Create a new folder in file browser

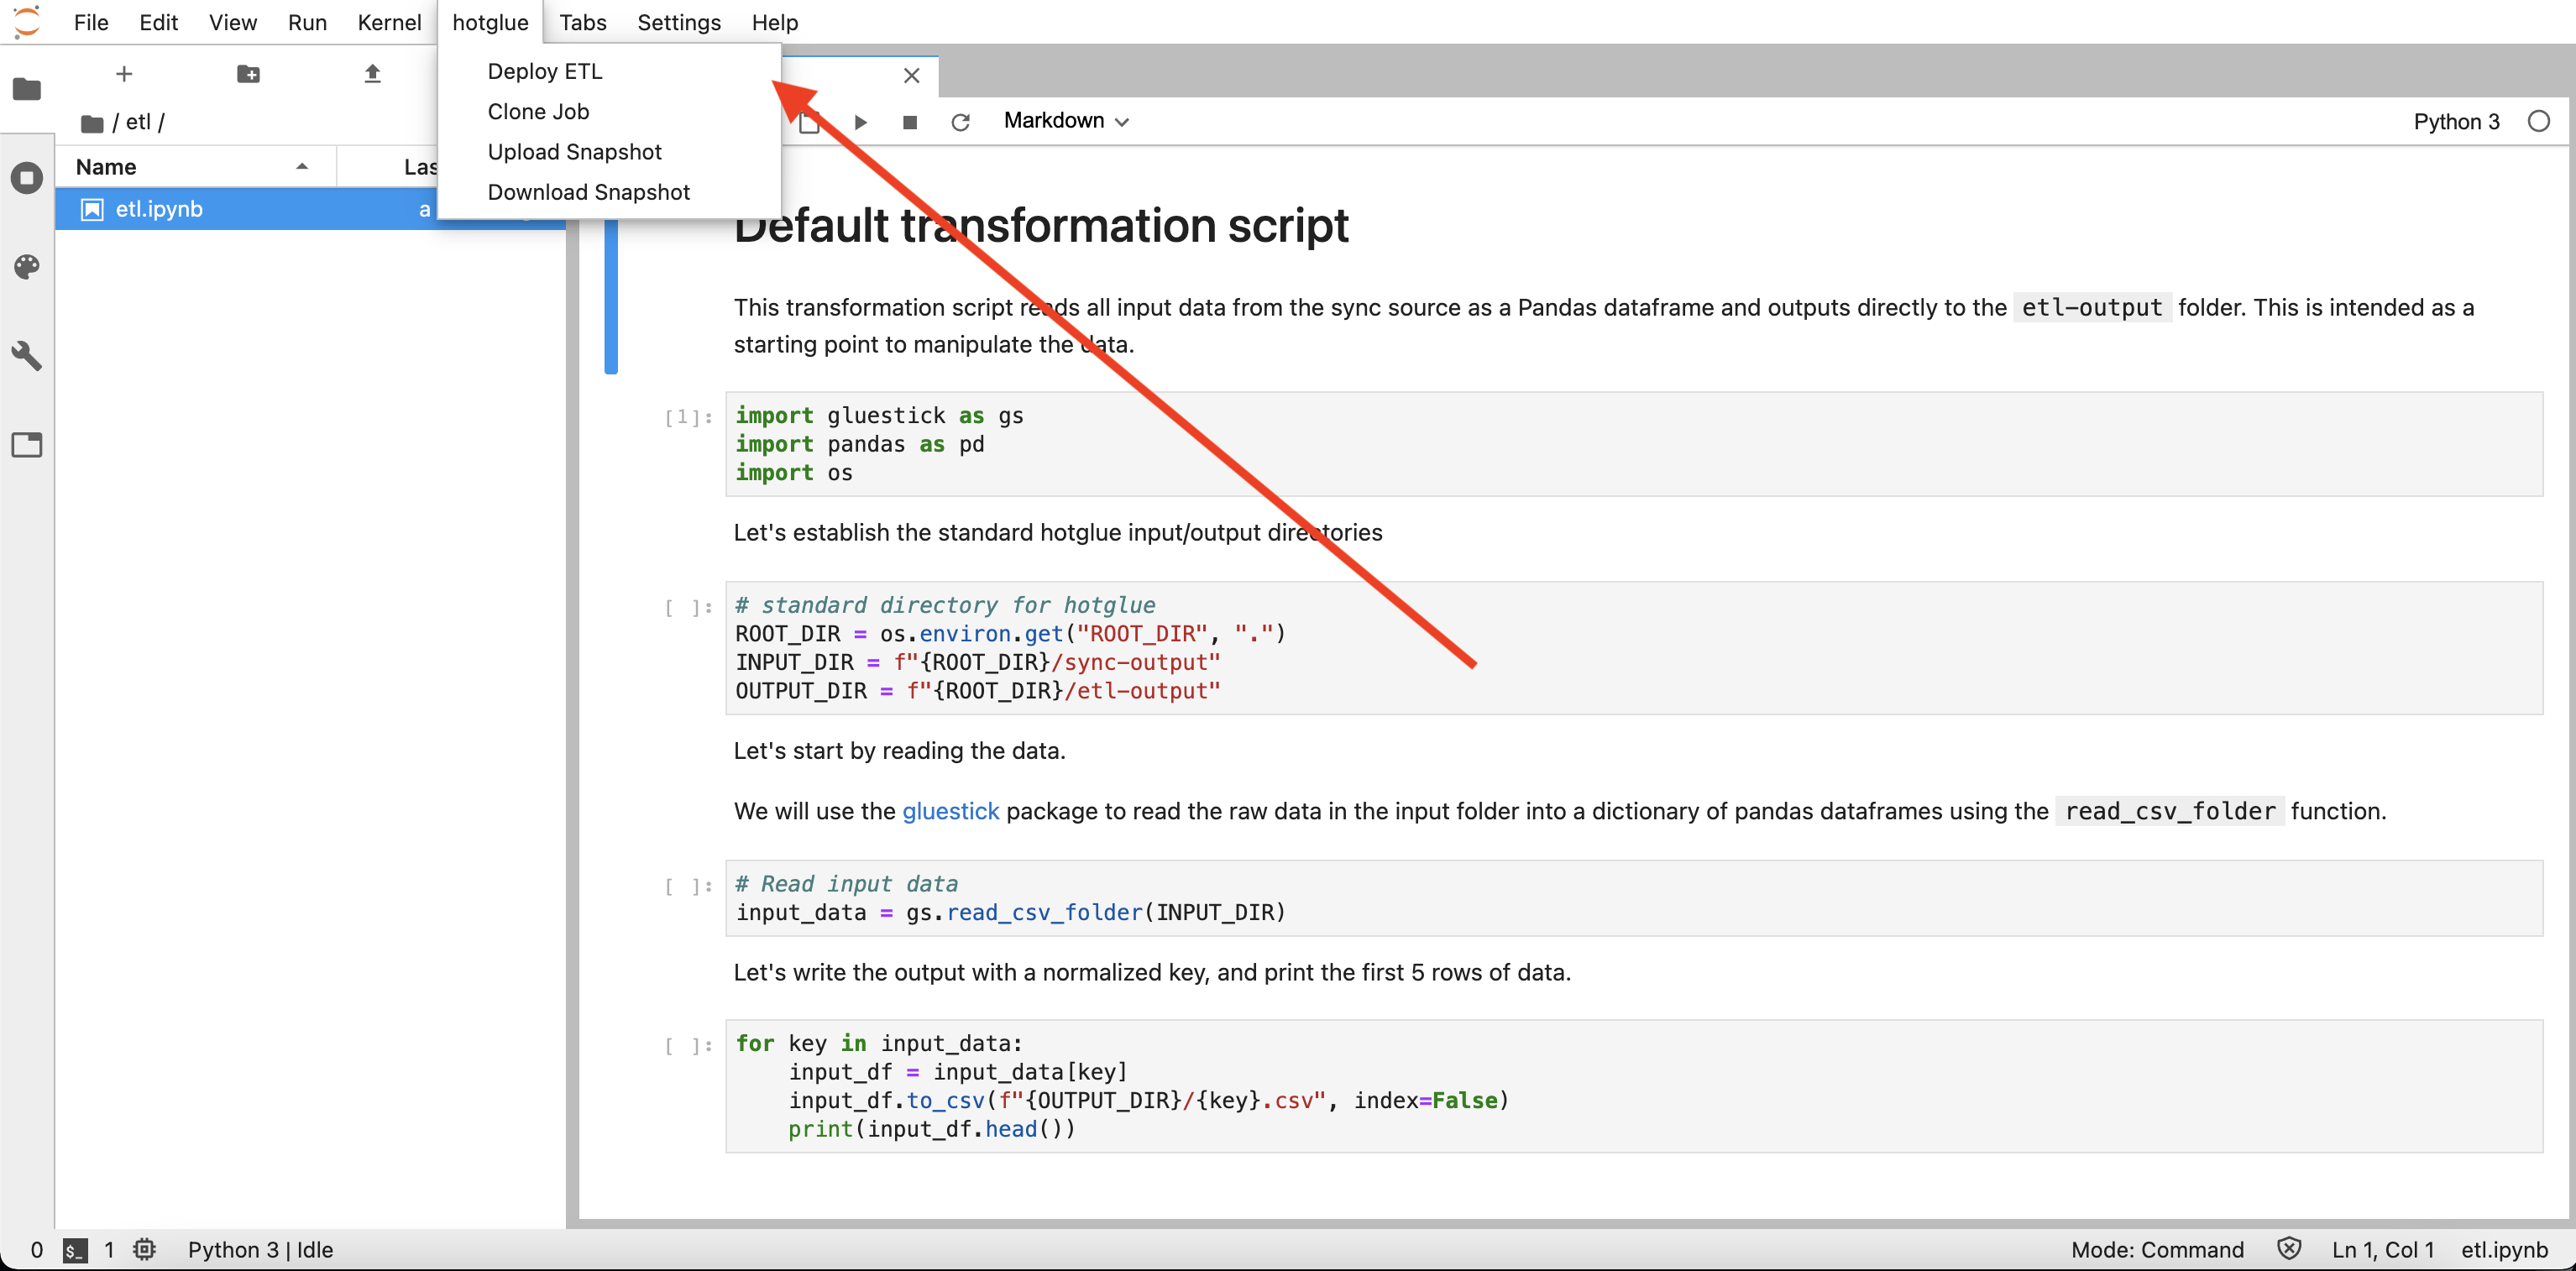click(x=248, y=74)
